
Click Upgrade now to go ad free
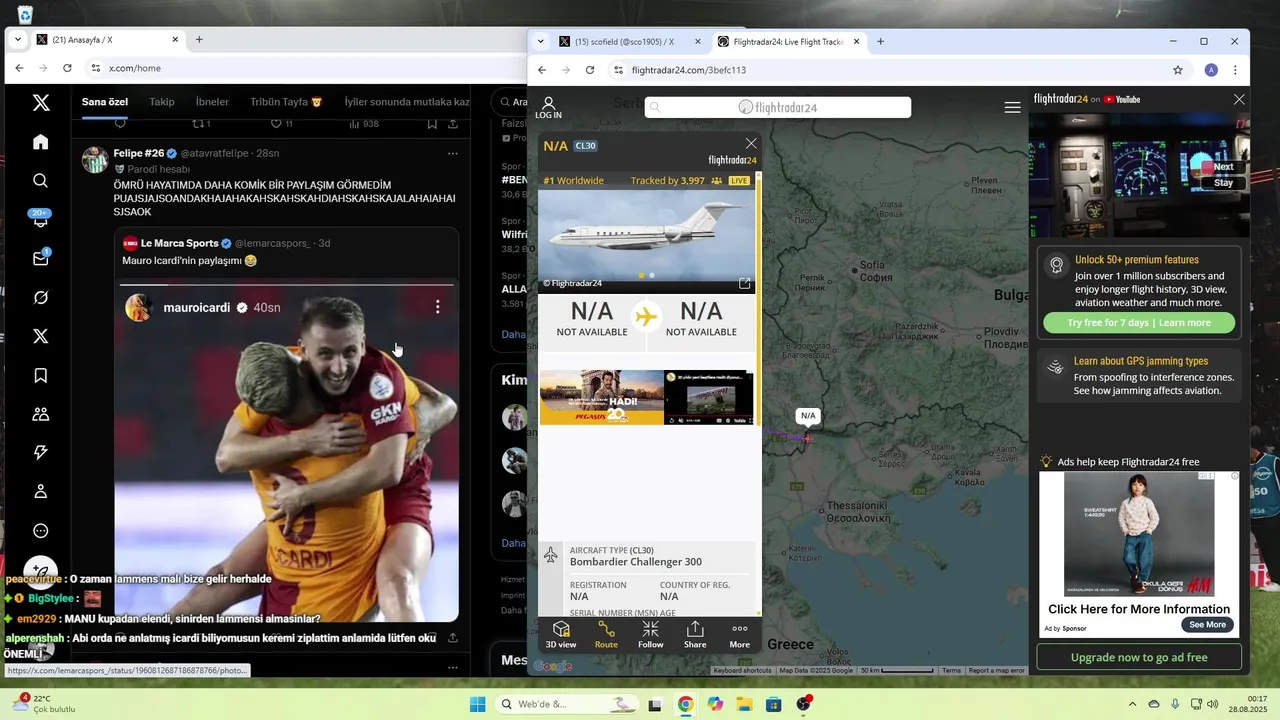pos(1139,657)
